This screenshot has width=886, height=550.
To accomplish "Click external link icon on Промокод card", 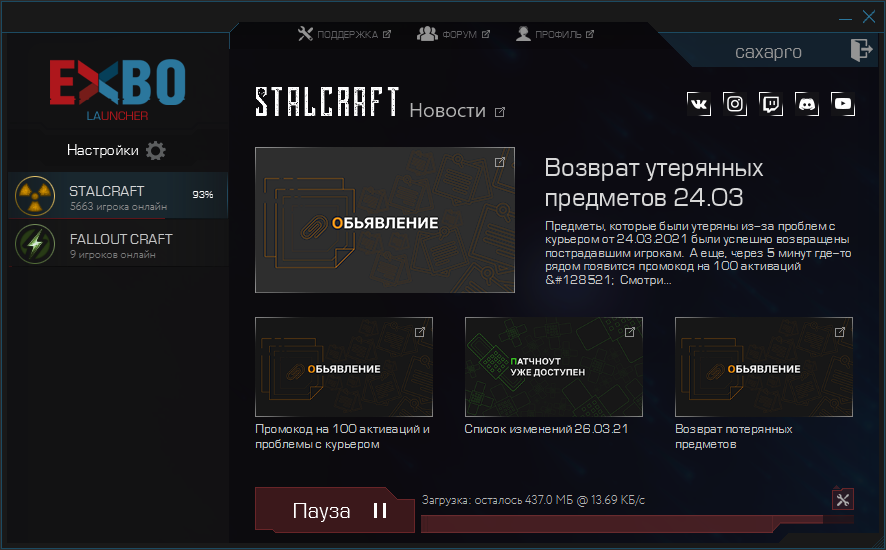I will coord(420,332).
